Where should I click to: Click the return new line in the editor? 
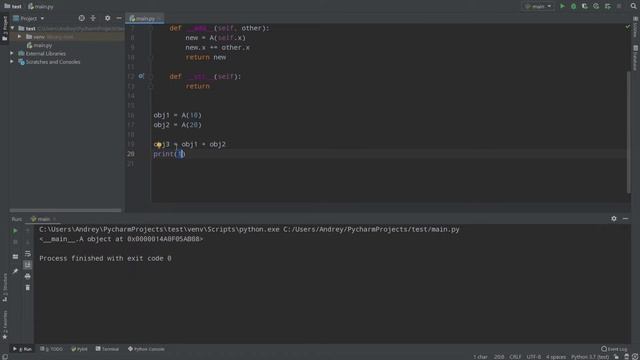tap(206, 57)
